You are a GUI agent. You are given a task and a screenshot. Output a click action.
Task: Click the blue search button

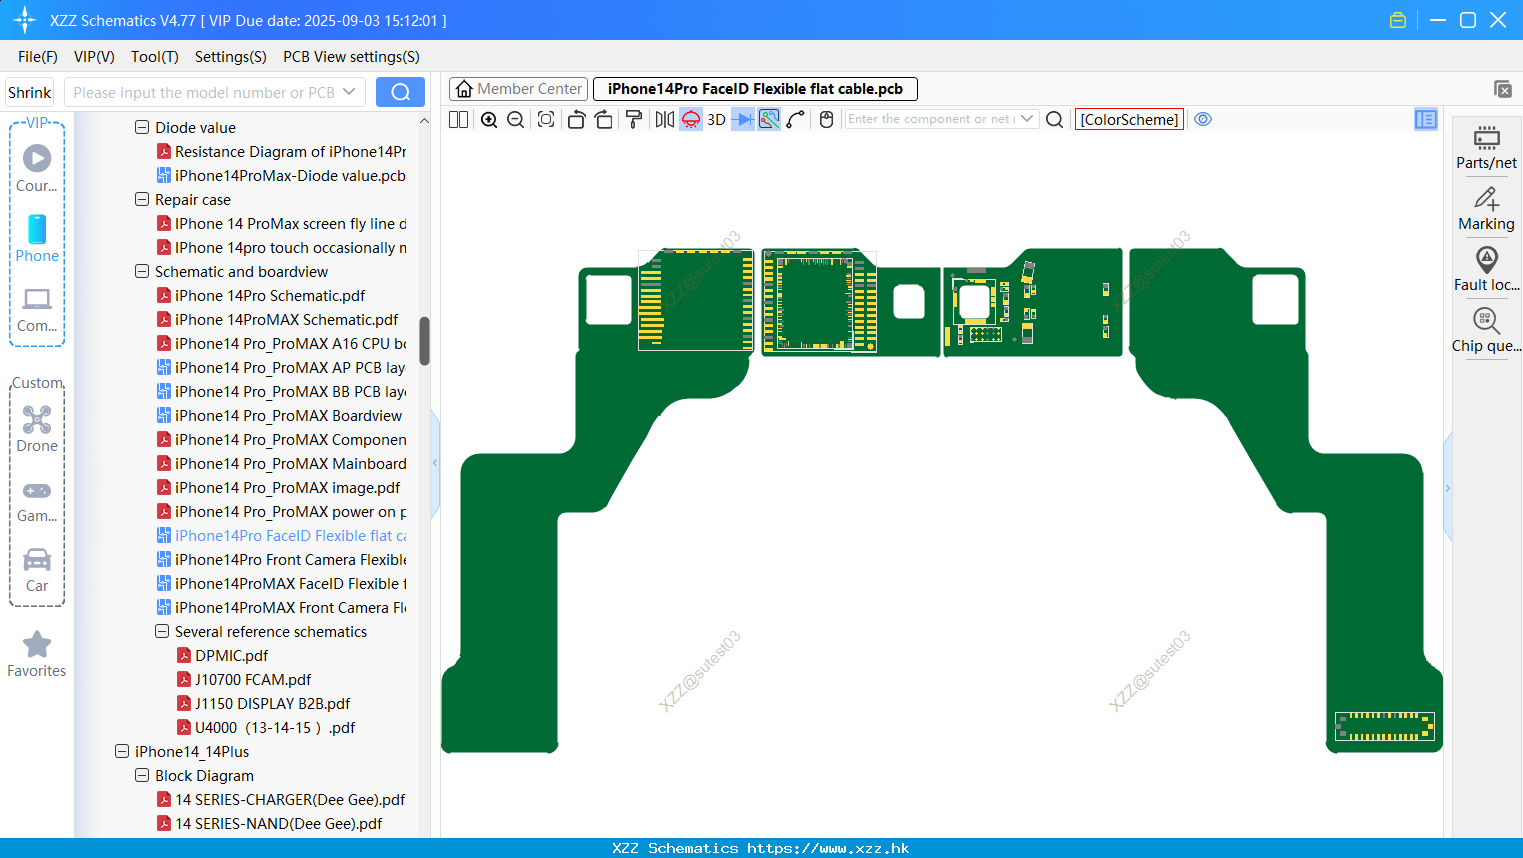click(x=400, y=92)
